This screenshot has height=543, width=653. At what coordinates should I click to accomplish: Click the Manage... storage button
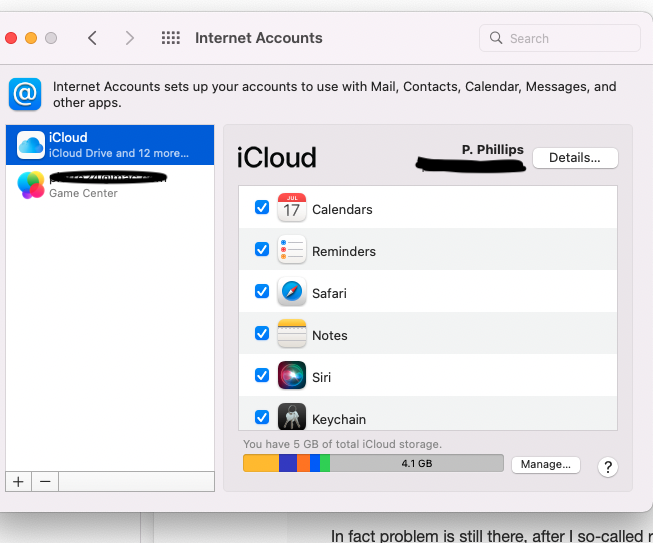point(546,464)
